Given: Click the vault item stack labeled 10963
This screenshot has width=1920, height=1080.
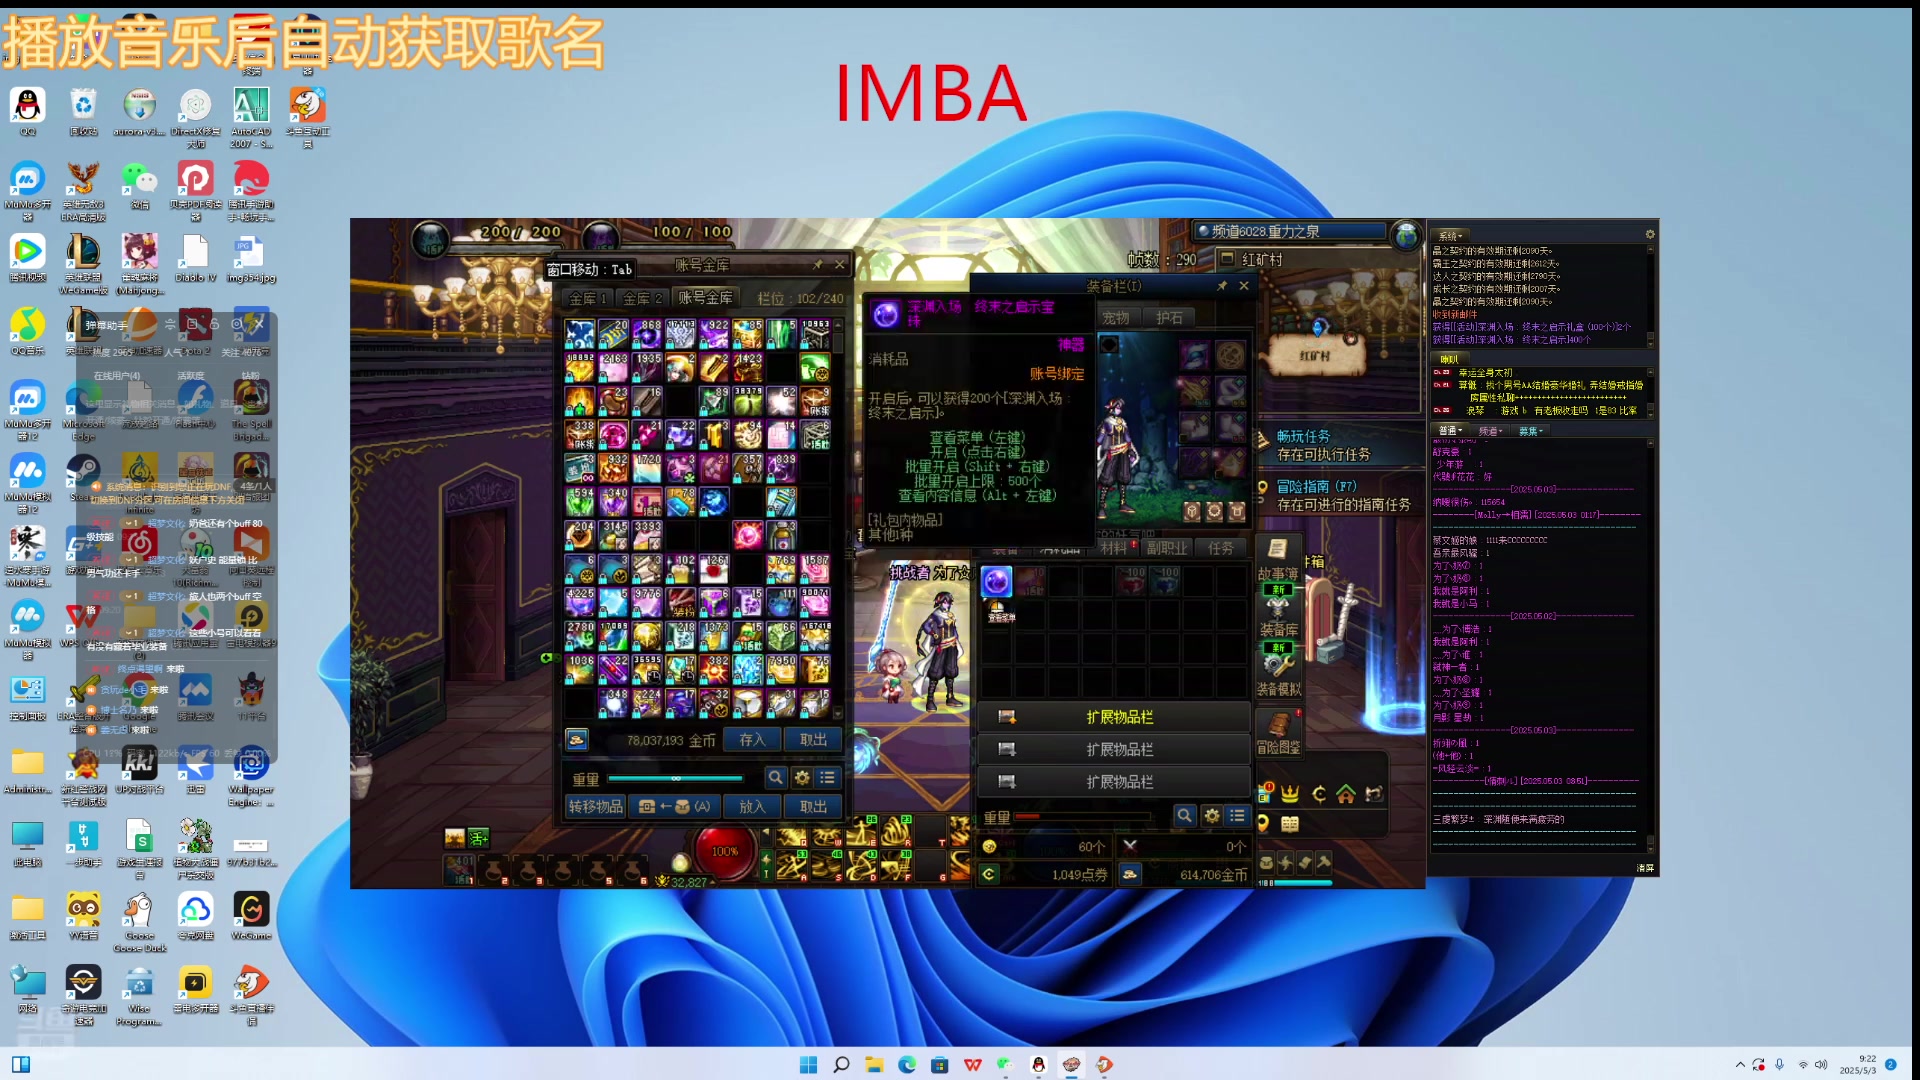Looking at the screenshot, I should point(815,334).
